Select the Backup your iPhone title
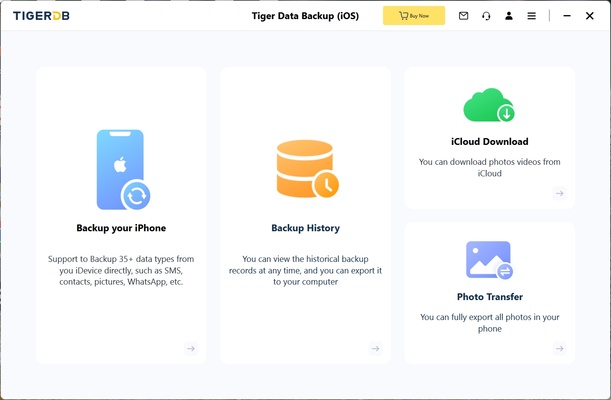 121,228
